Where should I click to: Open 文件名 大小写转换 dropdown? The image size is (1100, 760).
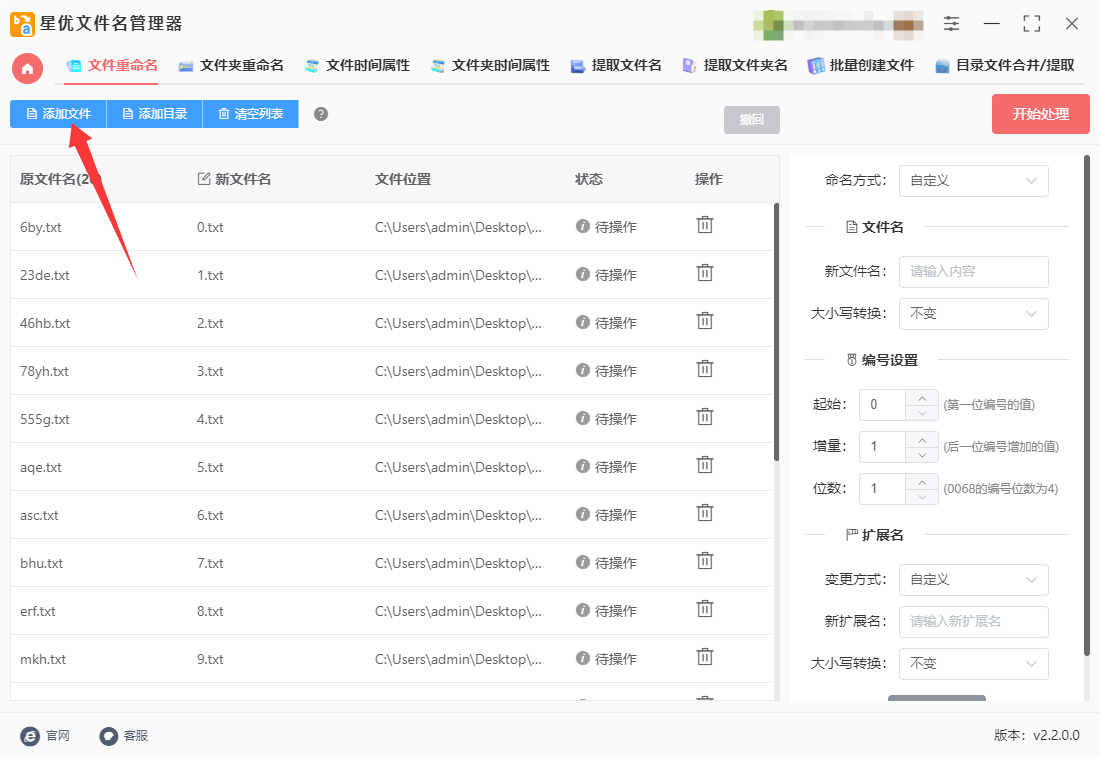pos(973,314)
